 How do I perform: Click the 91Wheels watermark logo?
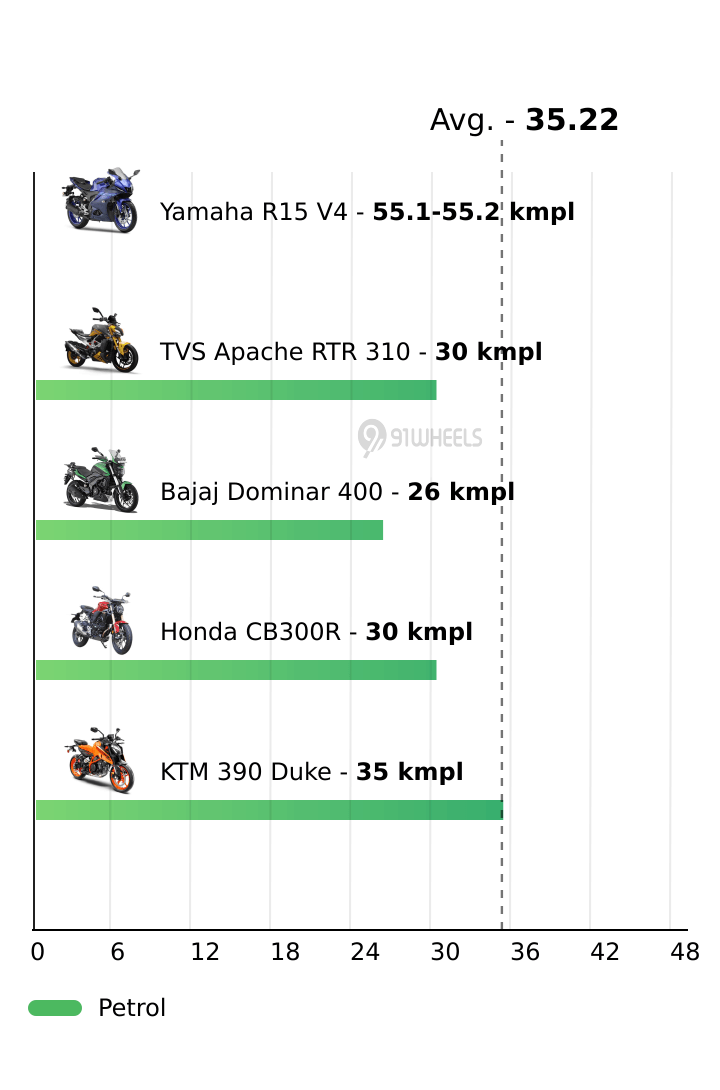point(420,438)
